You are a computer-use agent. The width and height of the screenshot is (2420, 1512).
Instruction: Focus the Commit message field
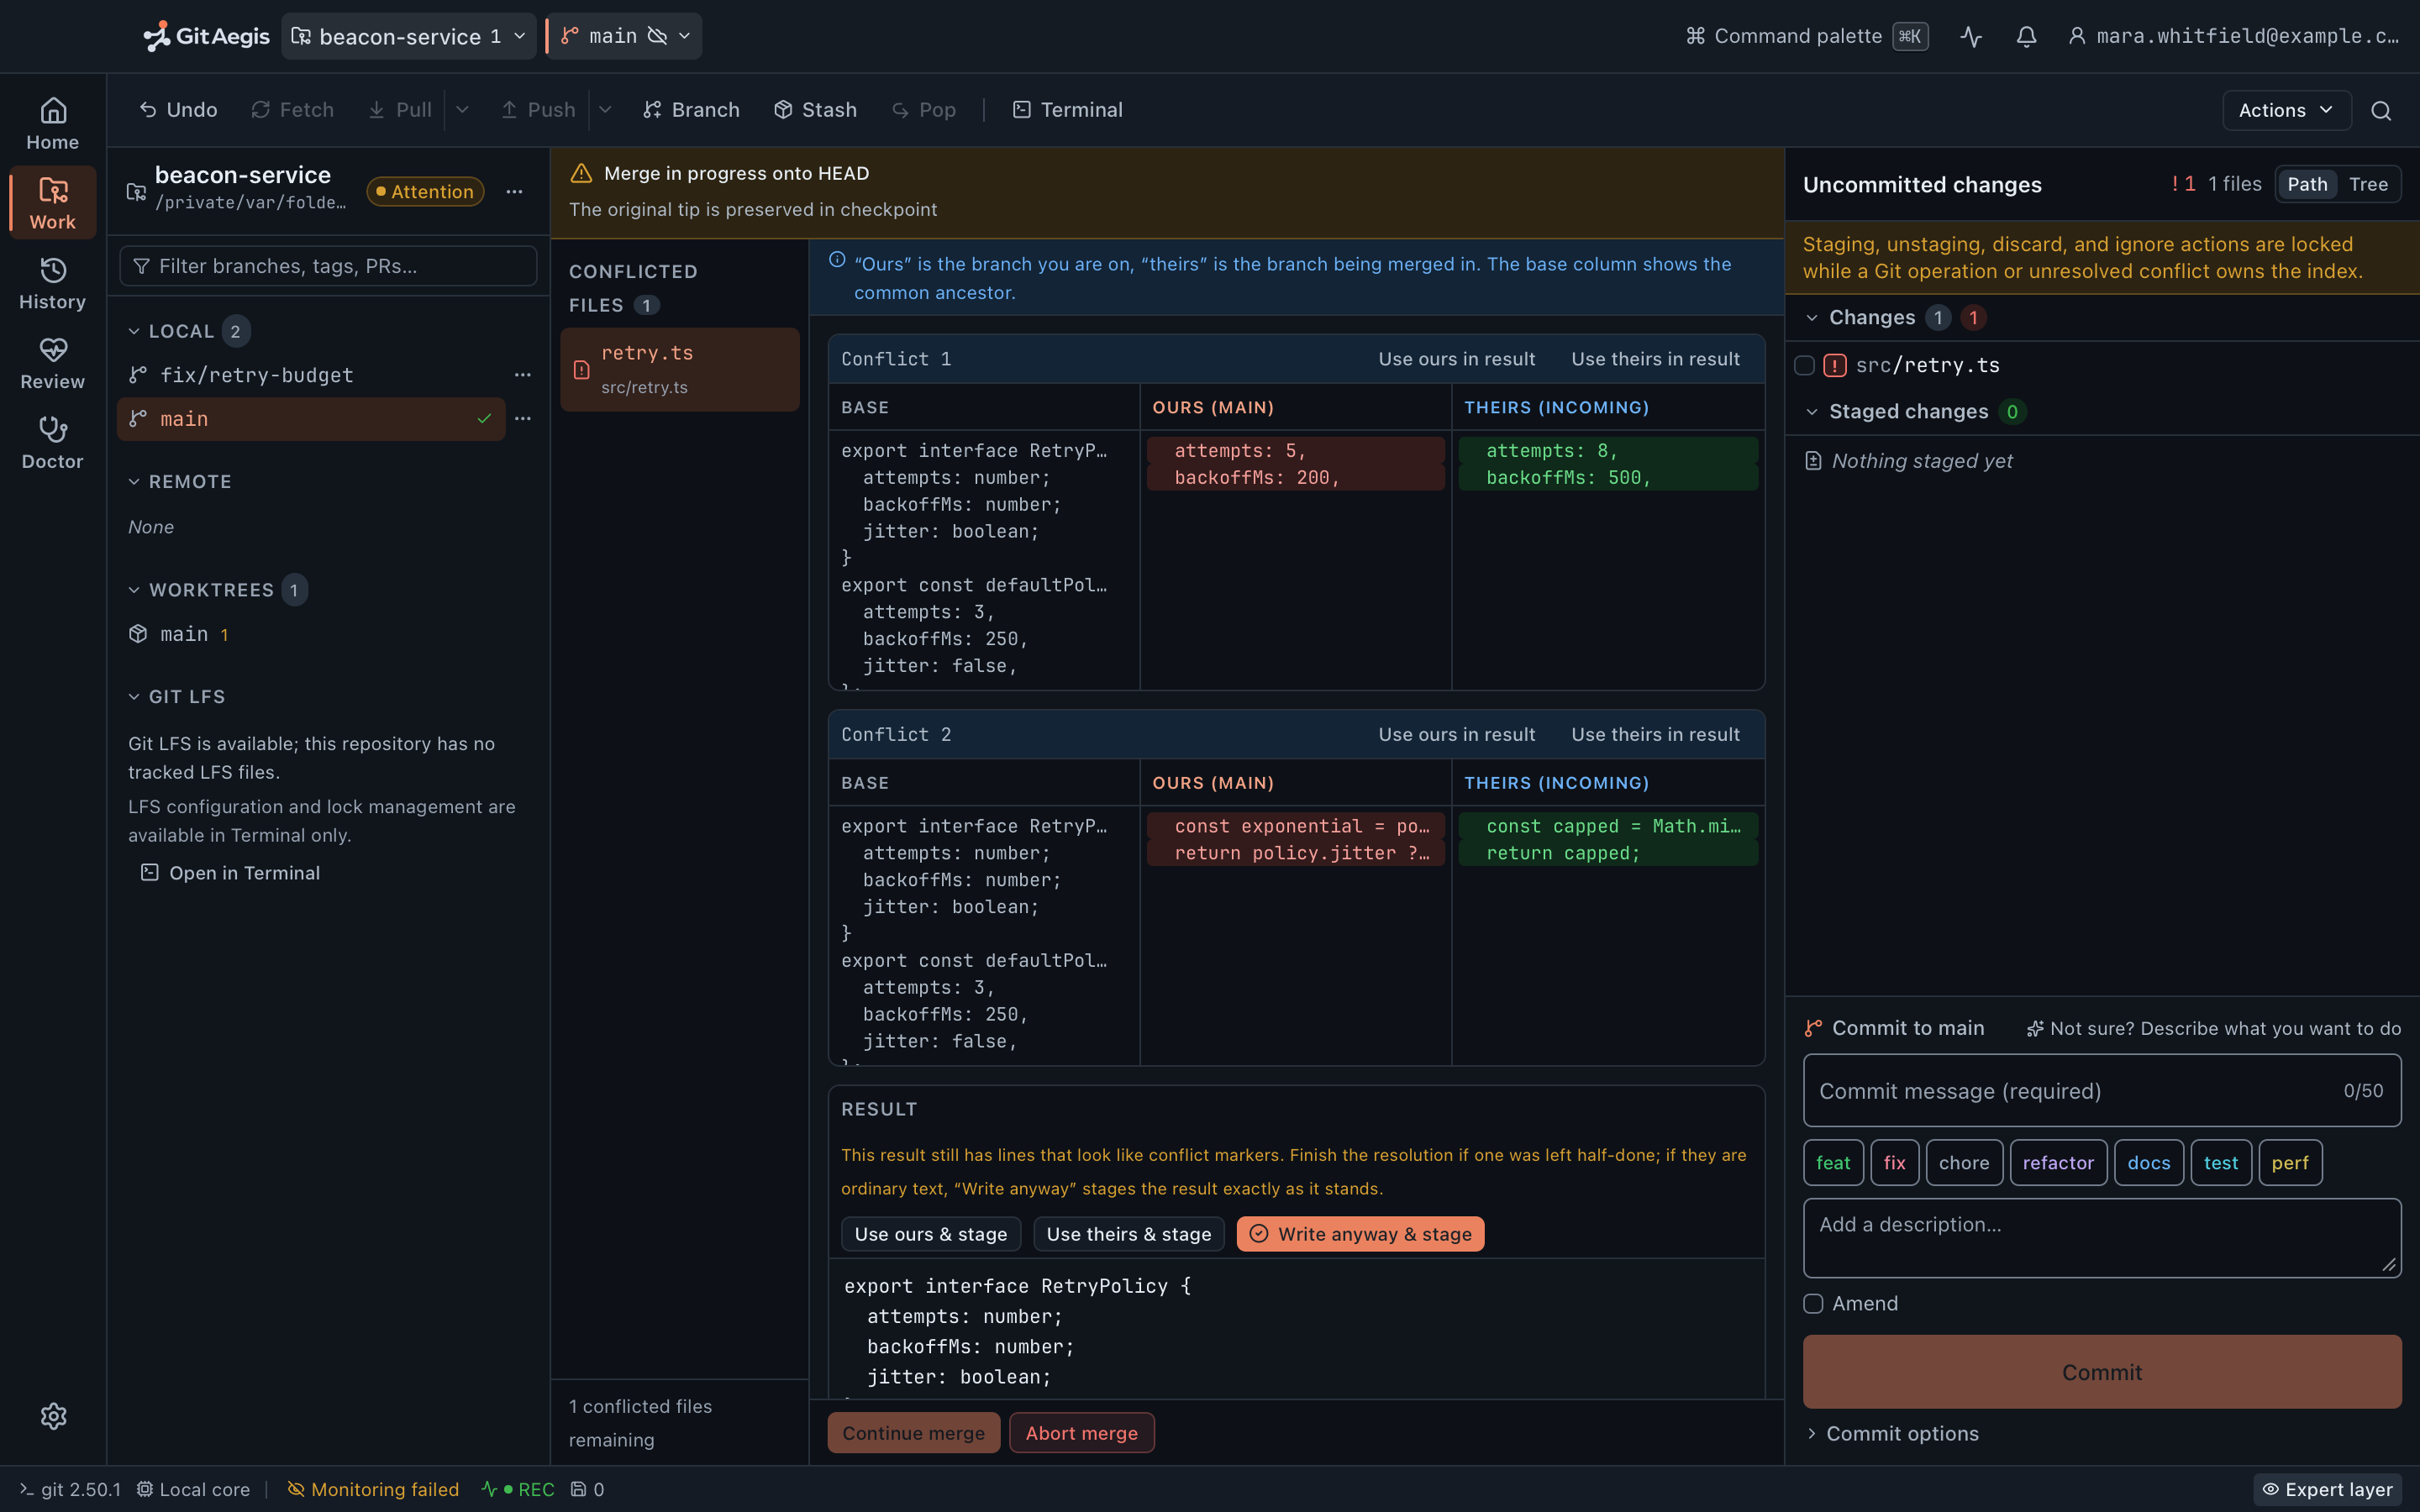[2101, 1090]
